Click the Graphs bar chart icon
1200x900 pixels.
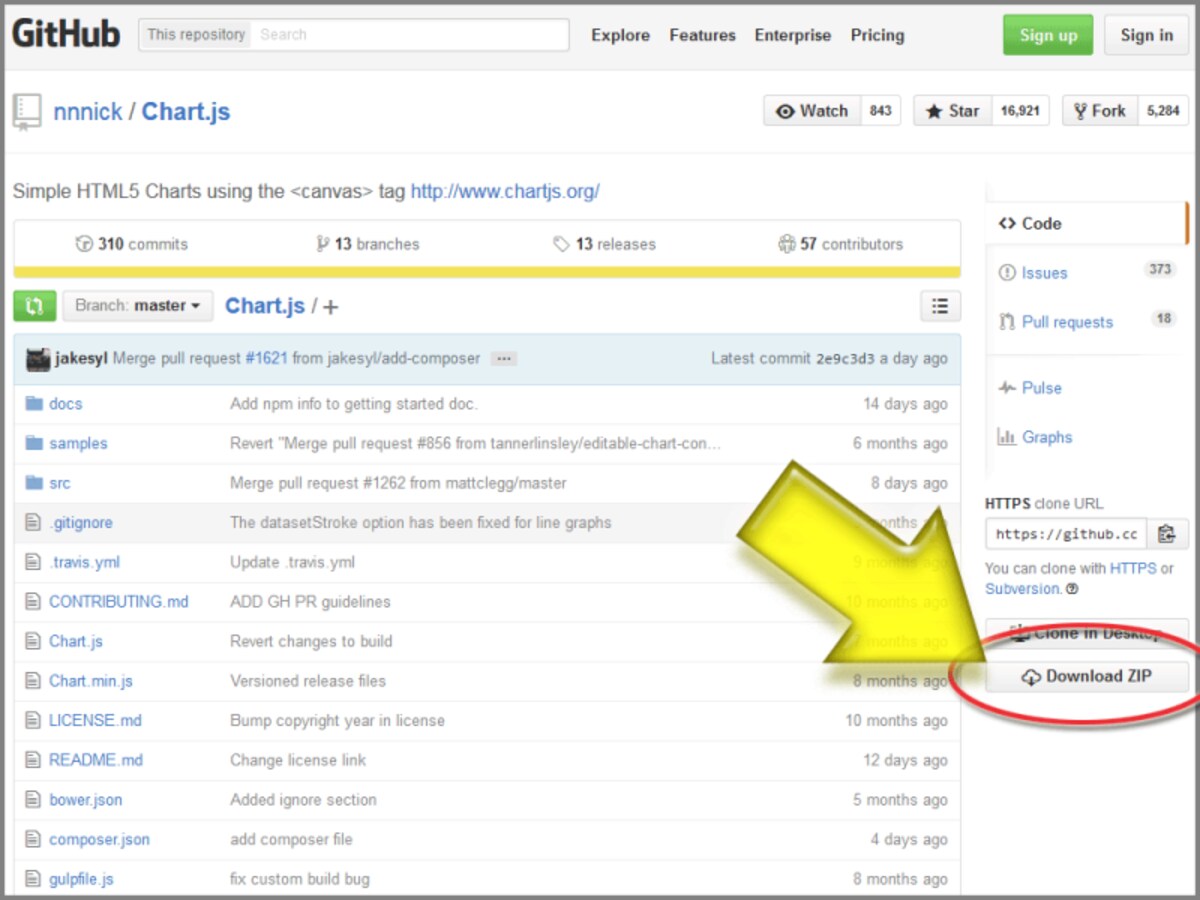point(1006,437)
